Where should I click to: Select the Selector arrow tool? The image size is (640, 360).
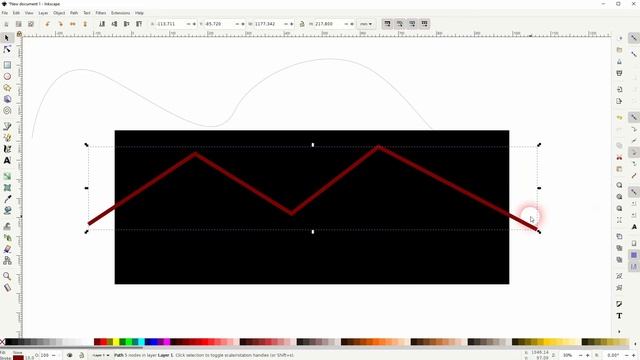tap(7, 38)
